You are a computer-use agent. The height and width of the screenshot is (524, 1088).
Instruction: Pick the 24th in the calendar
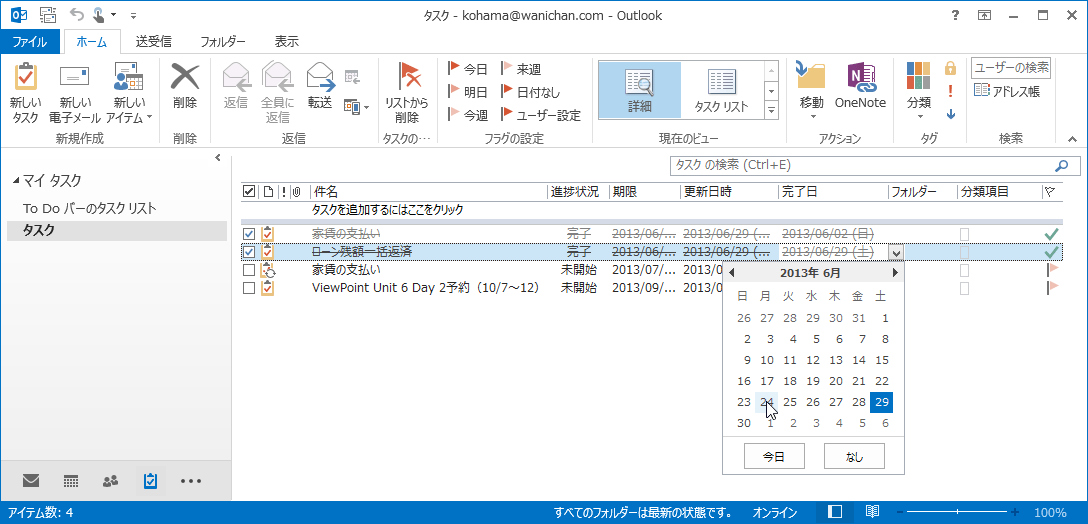tap(767, 402)
